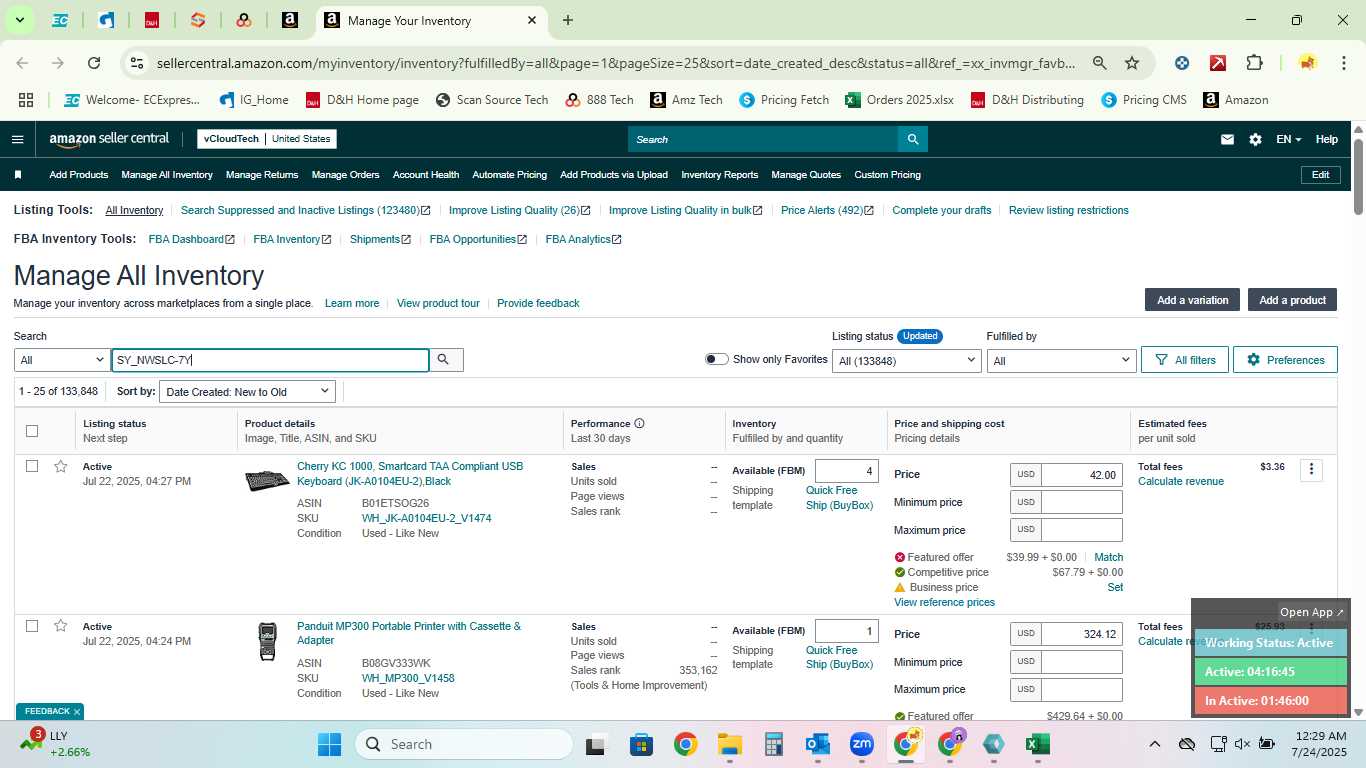Viewport: 1366px width, 768px height.
Task: Open Listing status All (133848) dropdown
Action: click(906, 360)
